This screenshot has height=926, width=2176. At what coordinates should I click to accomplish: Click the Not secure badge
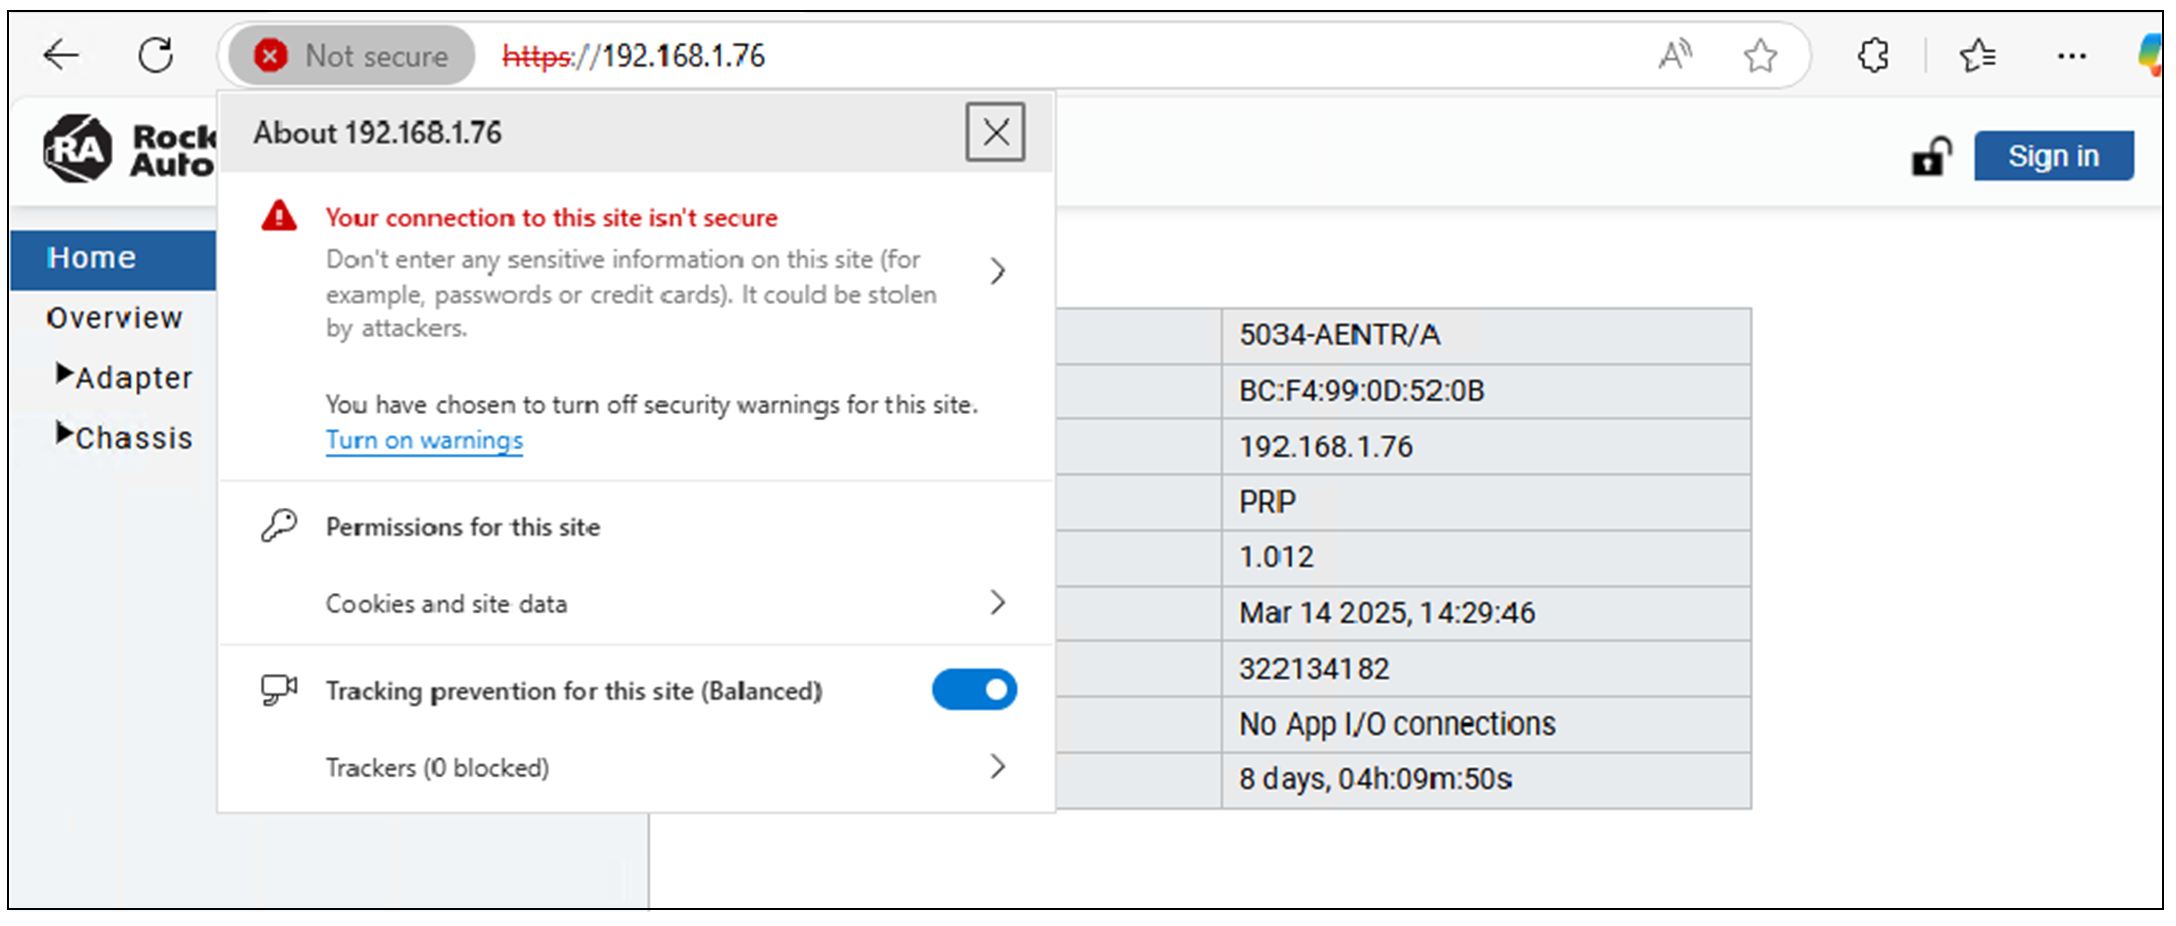tap(351, 55)
